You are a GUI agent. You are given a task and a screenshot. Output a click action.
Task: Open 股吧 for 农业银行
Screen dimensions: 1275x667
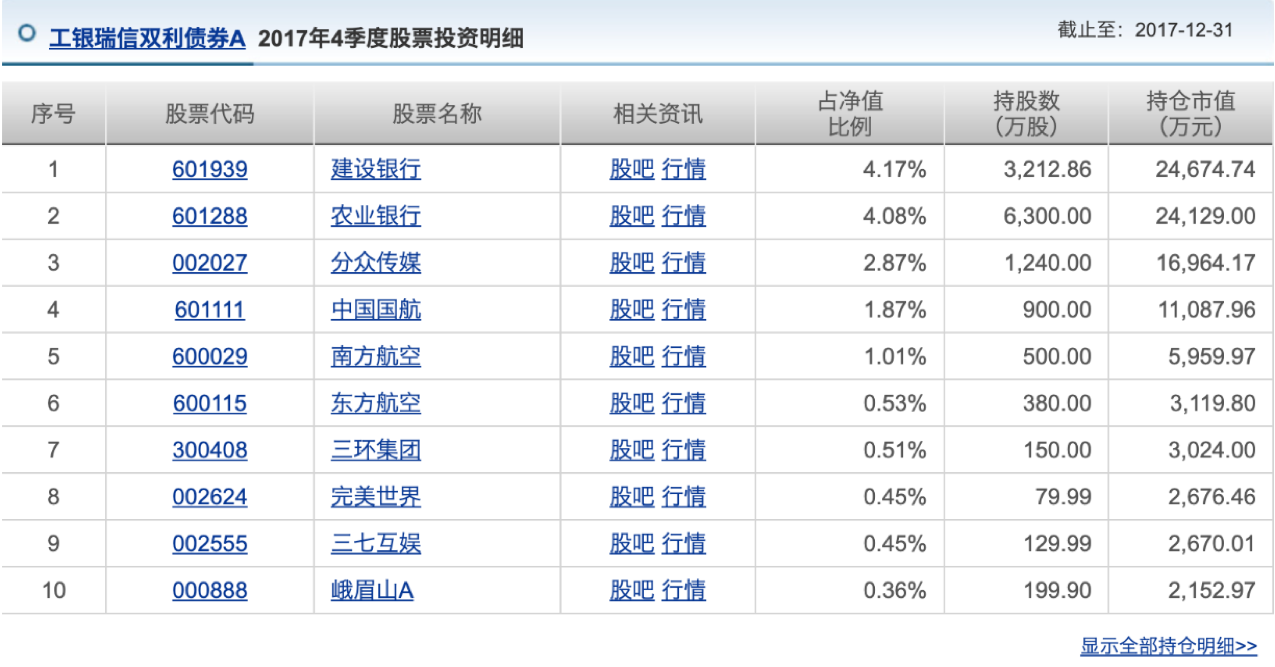pos(632,216)
